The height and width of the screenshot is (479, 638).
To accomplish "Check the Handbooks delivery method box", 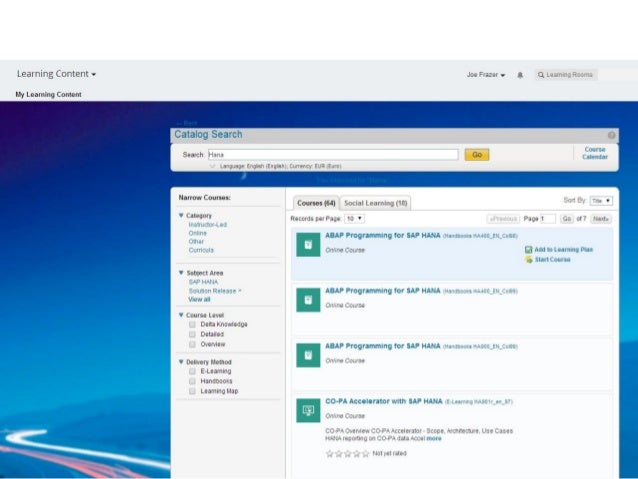I will 192,381.
